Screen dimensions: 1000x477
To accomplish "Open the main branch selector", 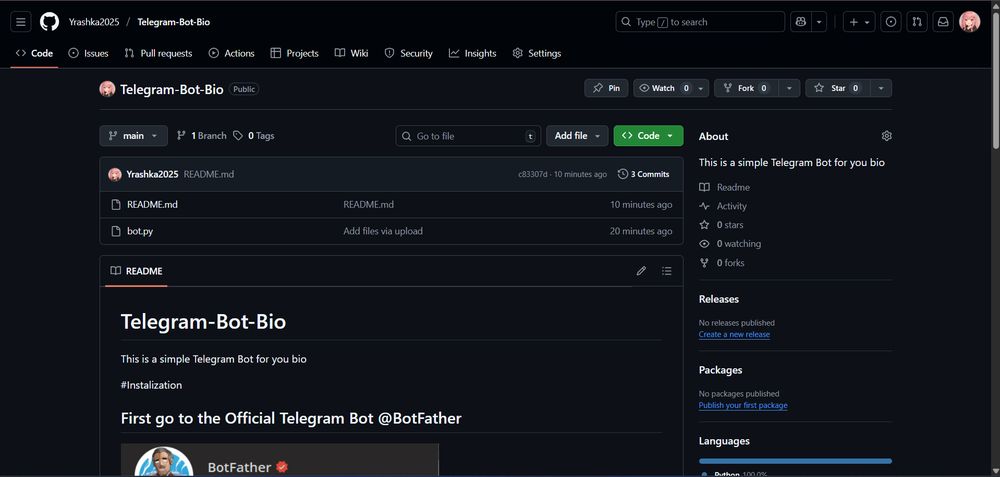I will pyautogui.click(x=133, y=136).
